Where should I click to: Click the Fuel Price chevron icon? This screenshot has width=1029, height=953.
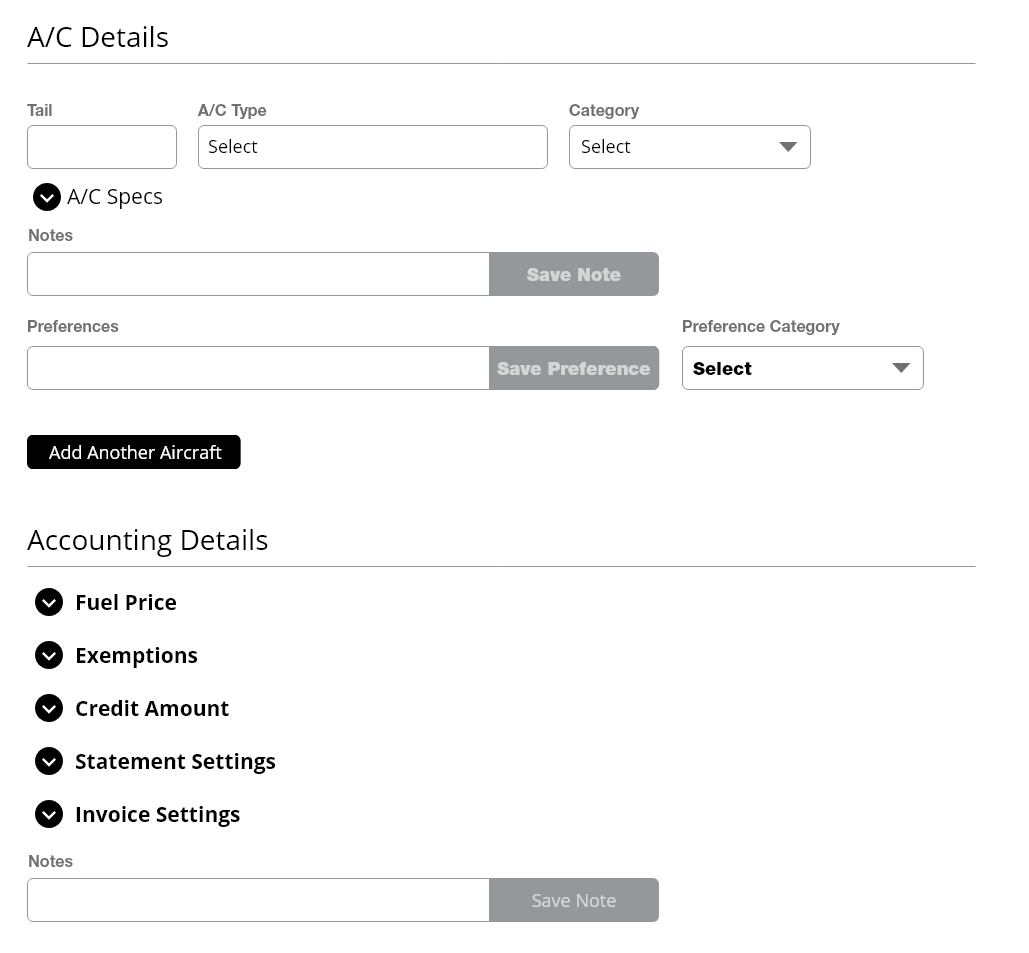coord(49,602)
